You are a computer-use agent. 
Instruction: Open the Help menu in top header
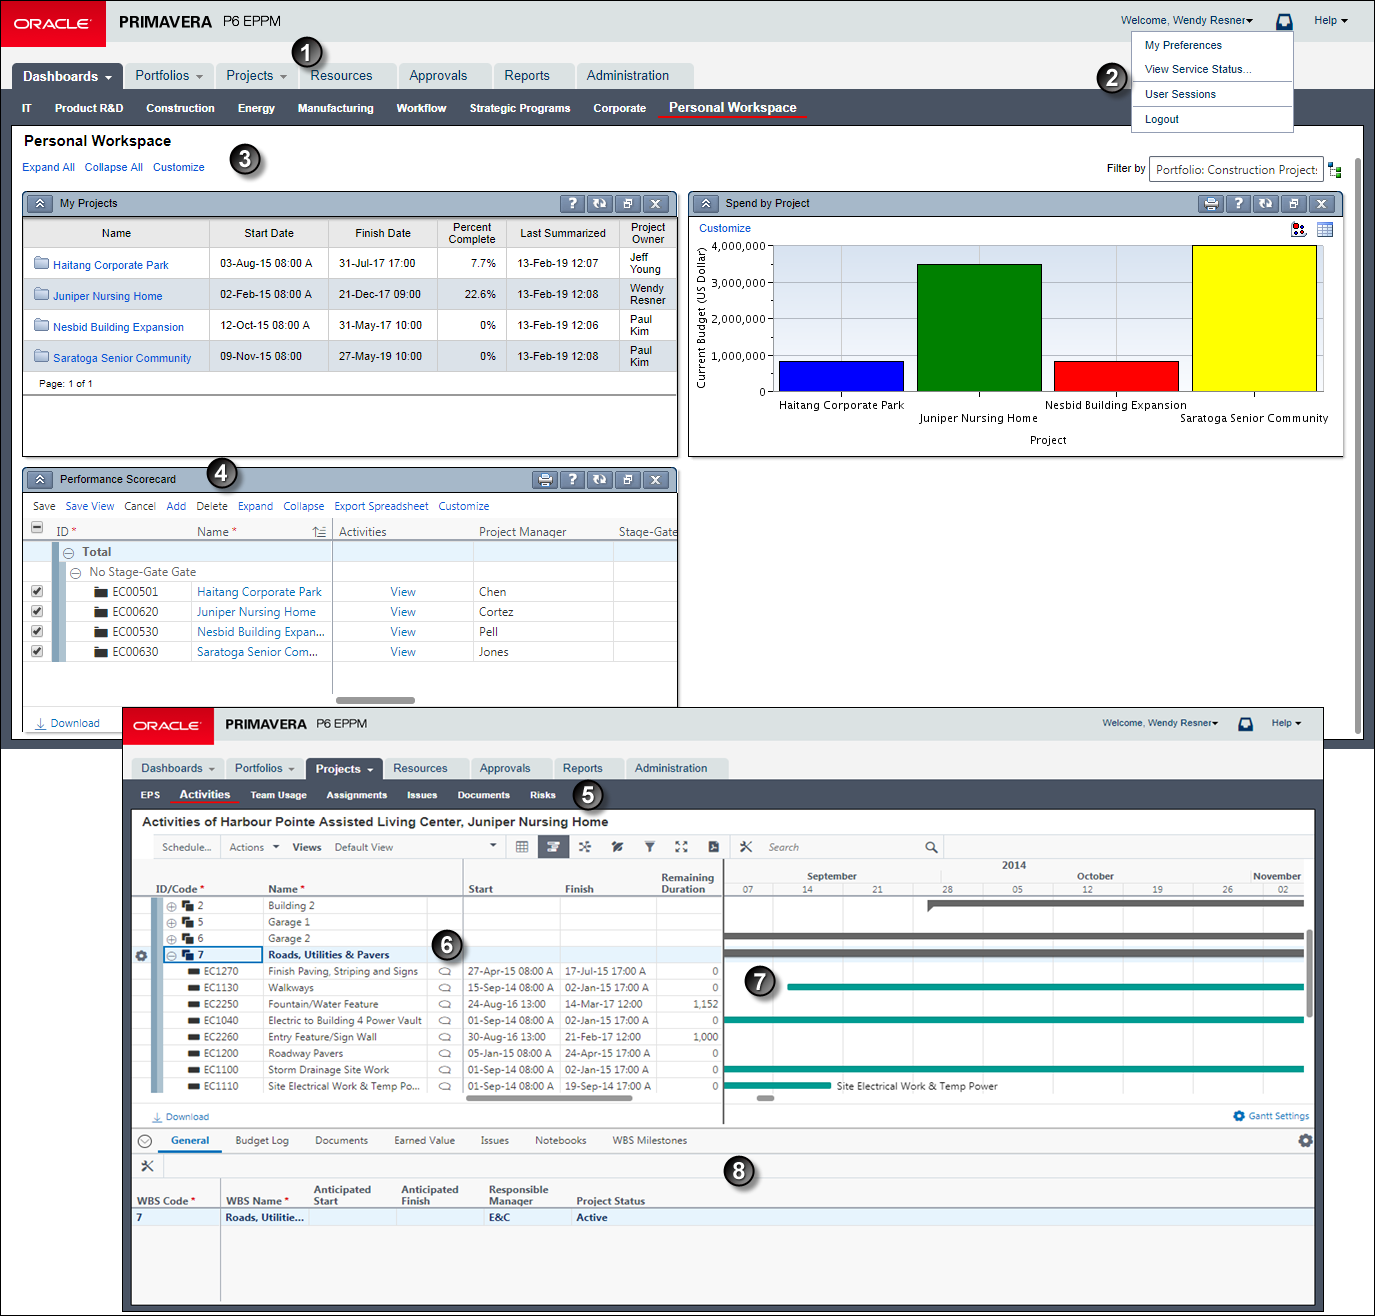pos(1331,20)
